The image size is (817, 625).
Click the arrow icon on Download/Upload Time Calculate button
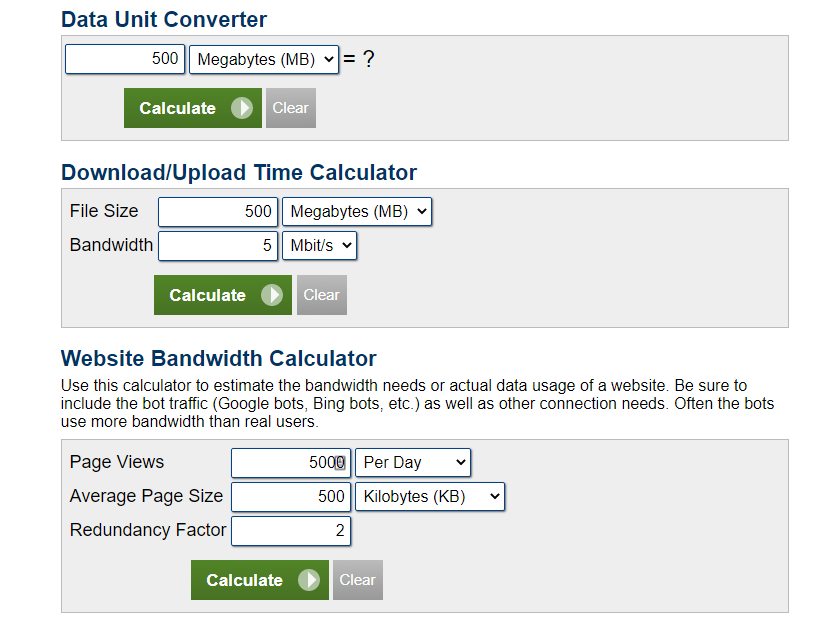click(272, 295)
